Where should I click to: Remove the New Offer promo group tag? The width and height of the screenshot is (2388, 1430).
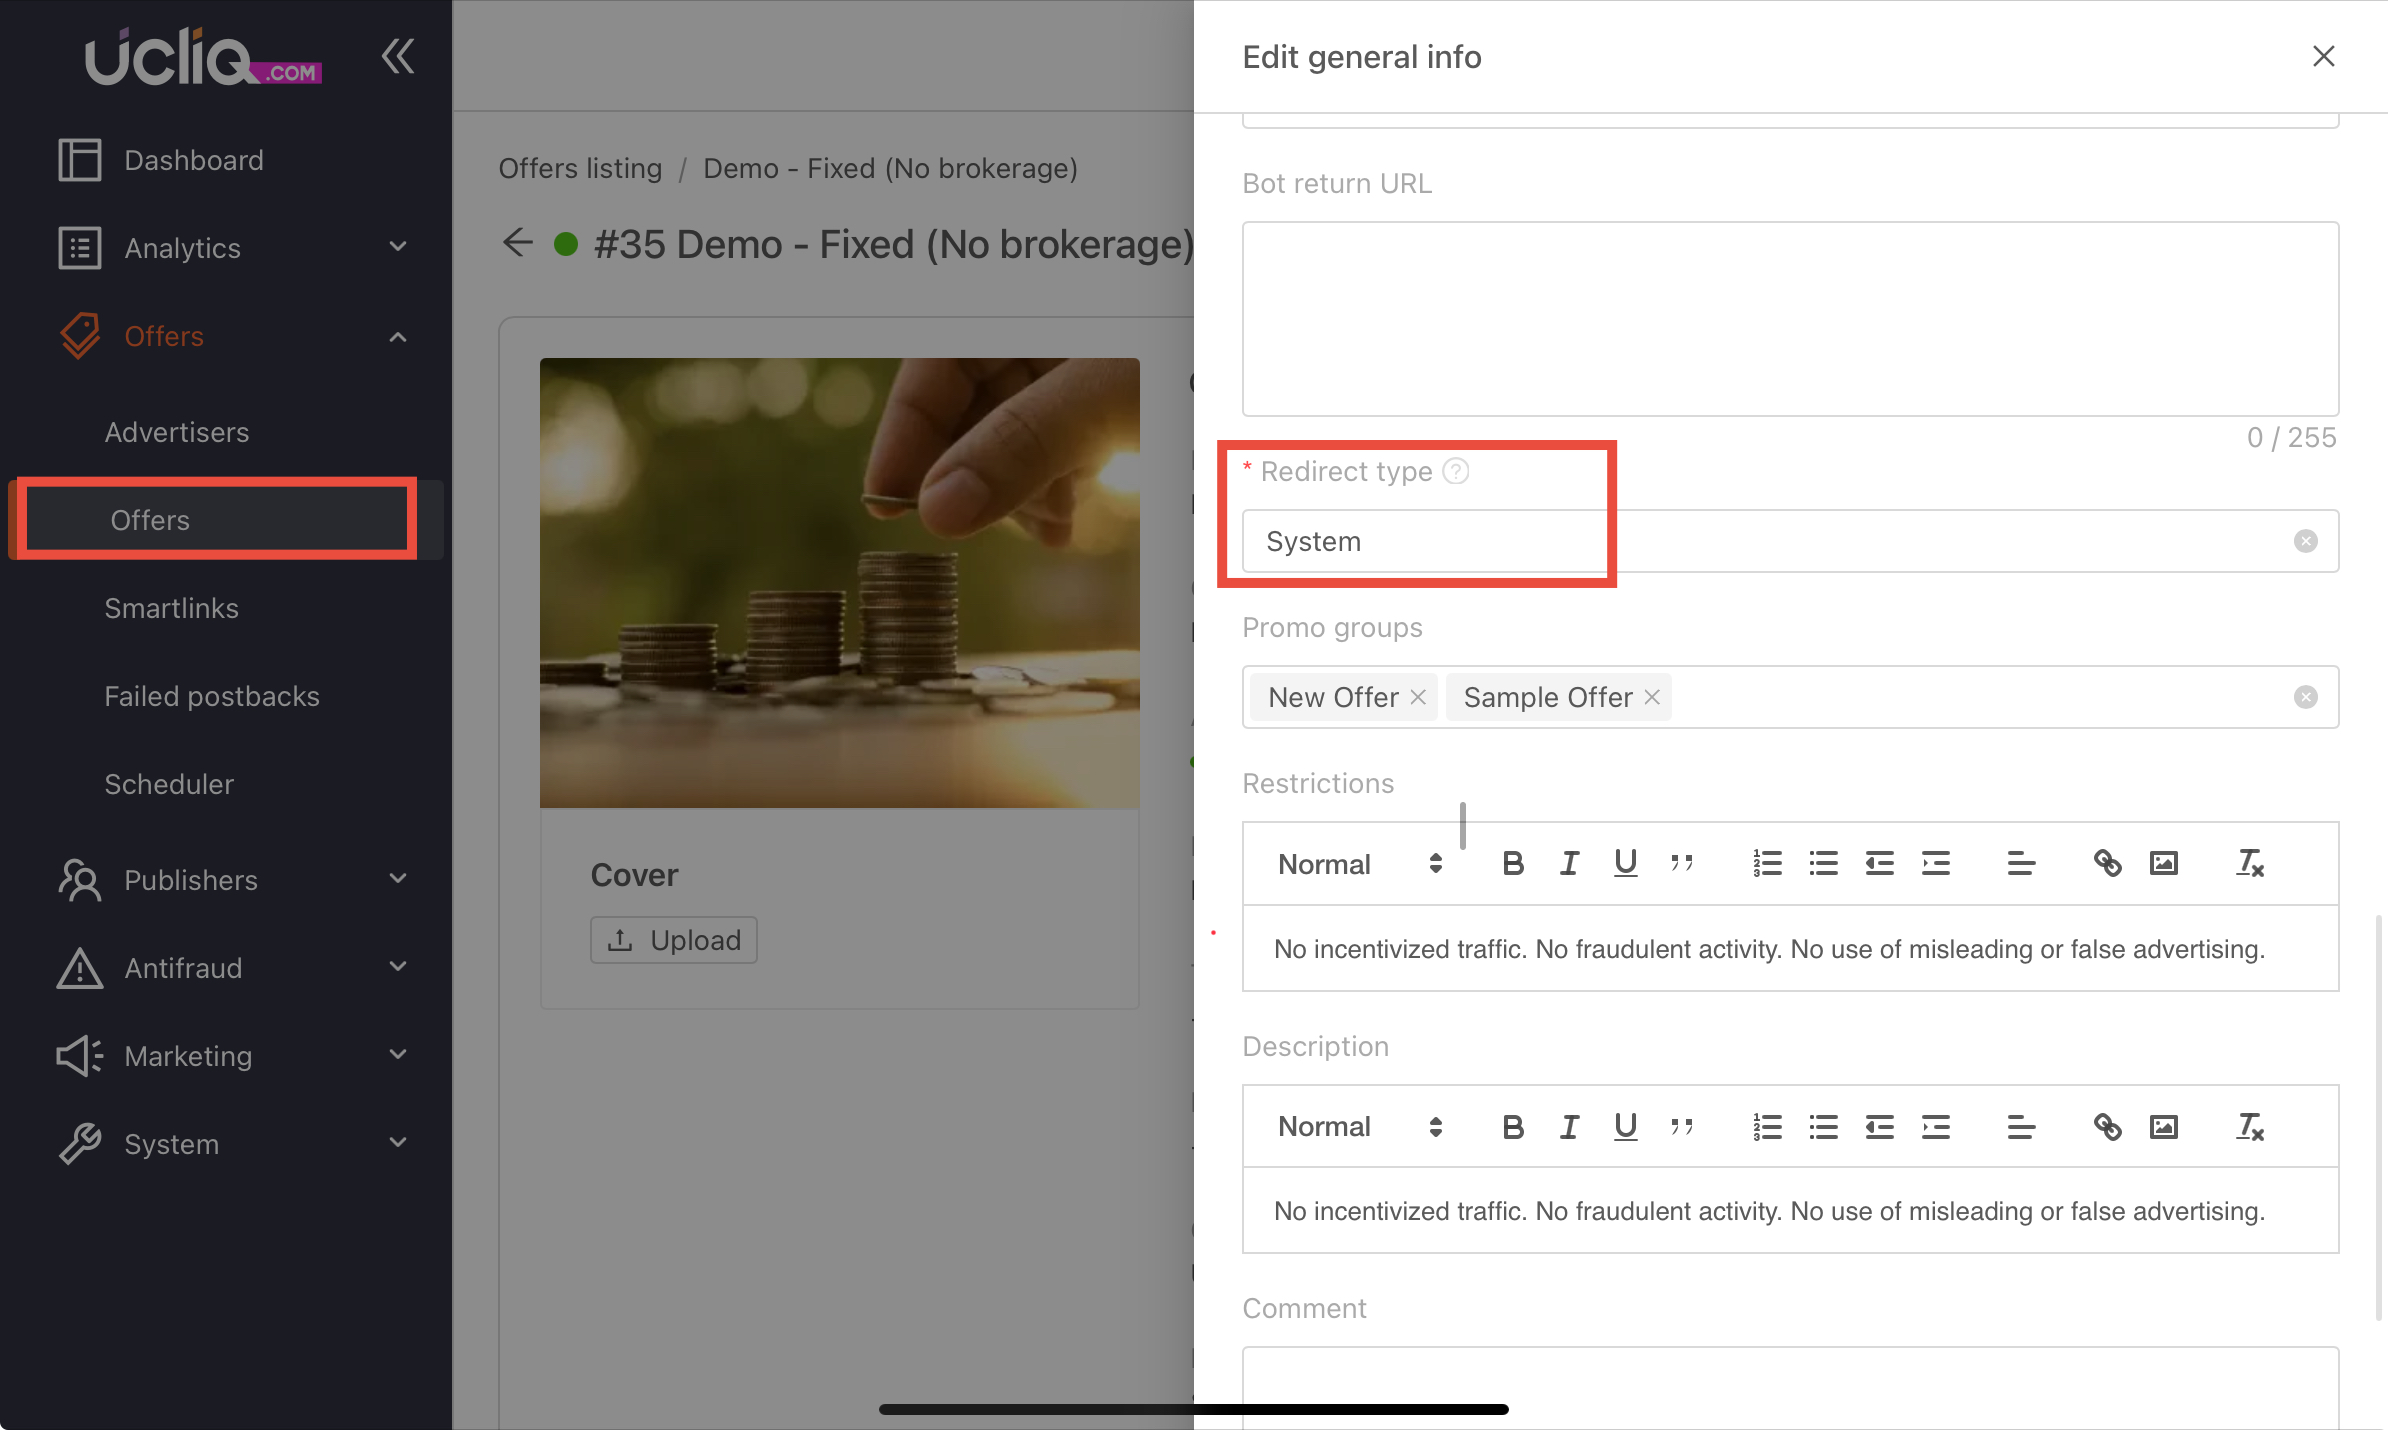click(1418, 697)
